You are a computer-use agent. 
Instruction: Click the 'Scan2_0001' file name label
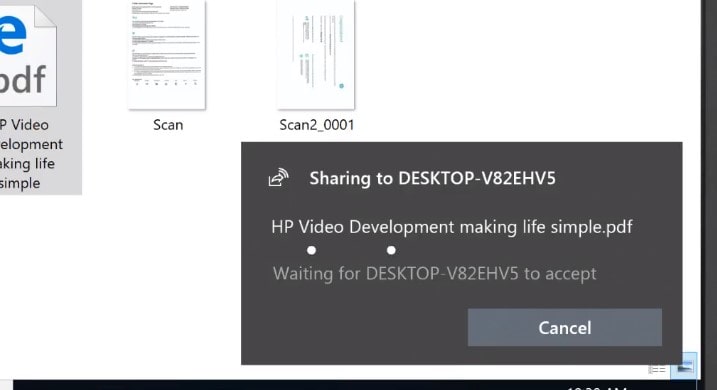click(316, 125)
